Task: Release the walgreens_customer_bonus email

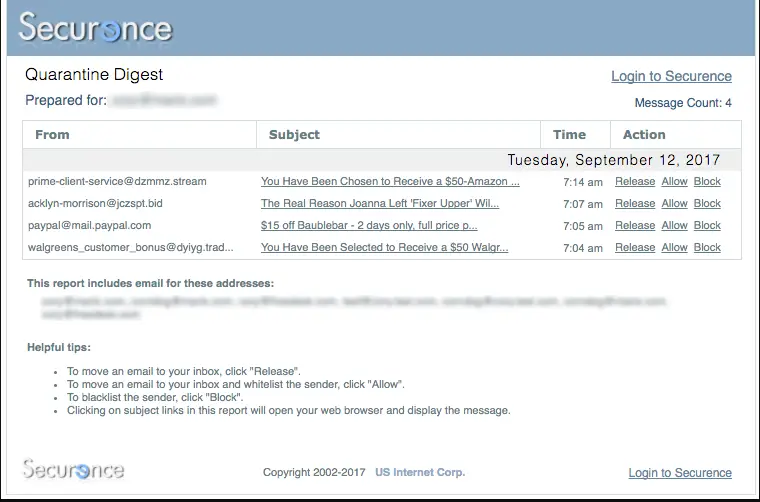Action: 635,247
